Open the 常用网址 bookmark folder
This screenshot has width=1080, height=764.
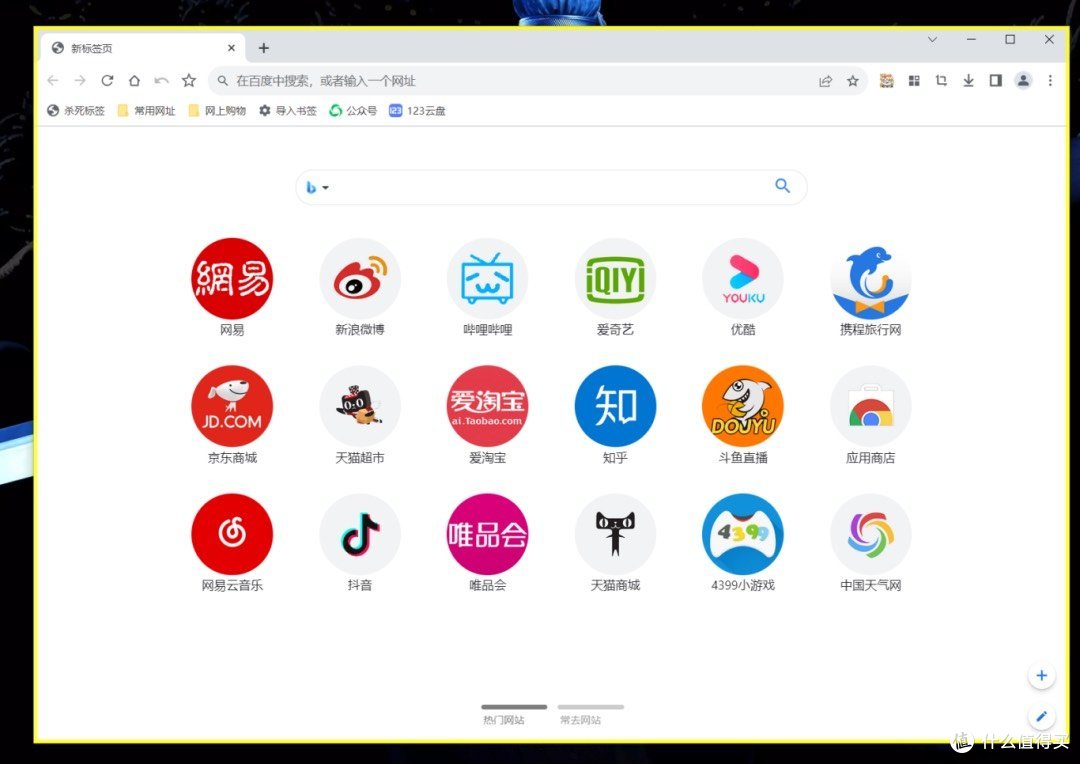[147, 110]
